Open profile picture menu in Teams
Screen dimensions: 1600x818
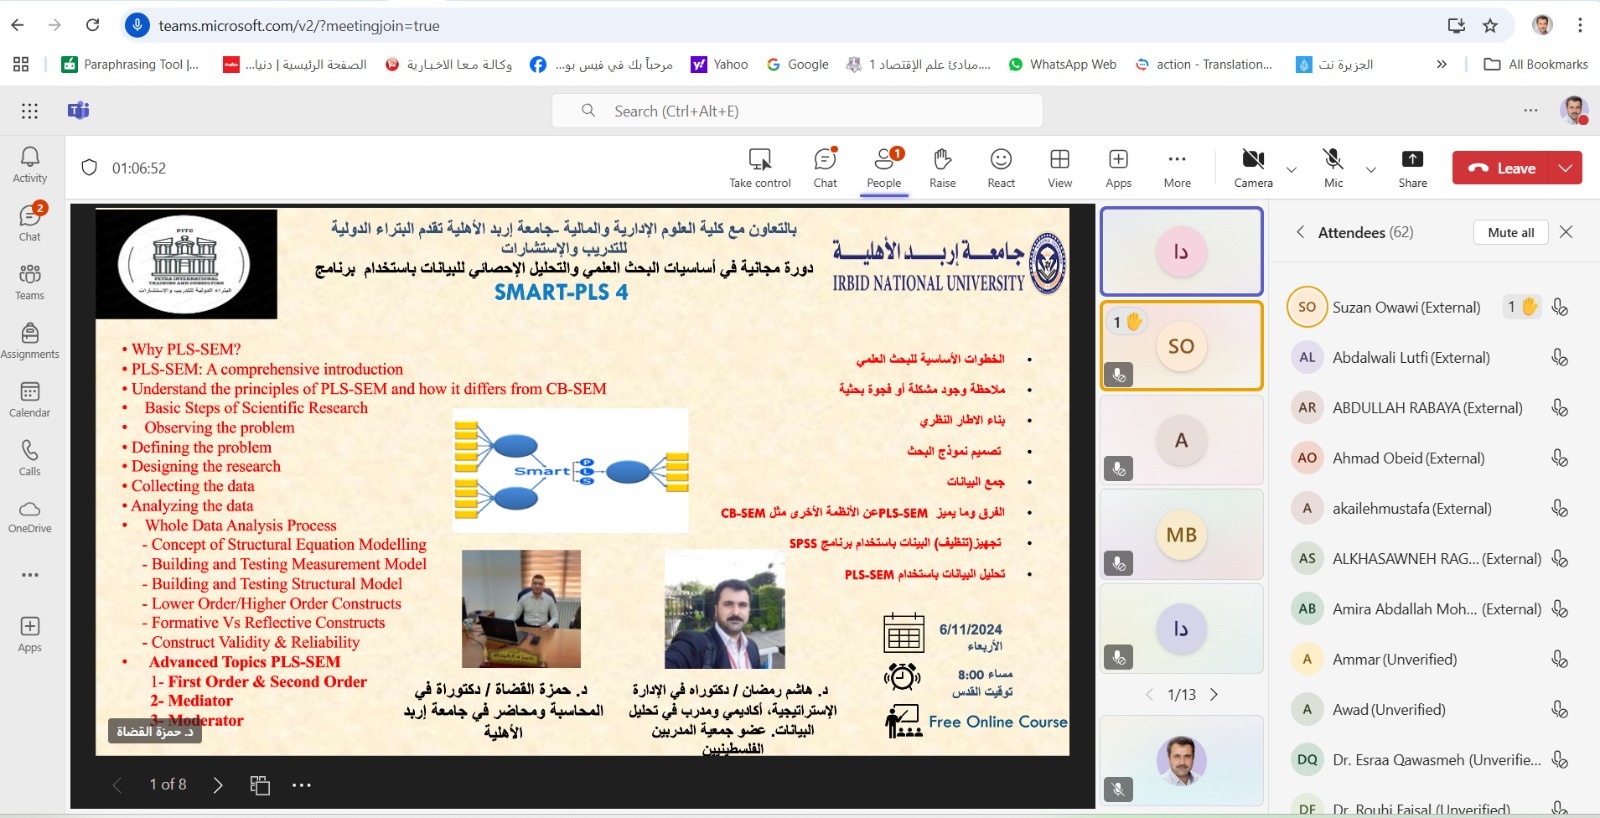(1574, 110)
